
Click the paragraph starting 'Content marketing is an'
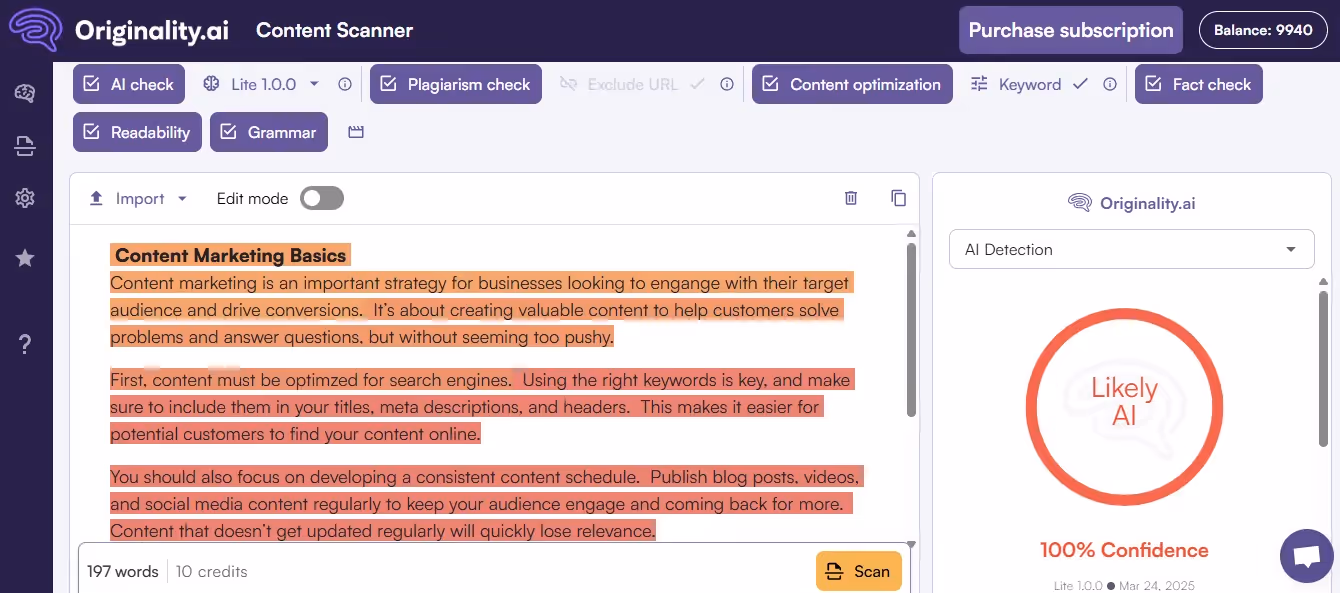pyautogui.click(x=480, y=310)
